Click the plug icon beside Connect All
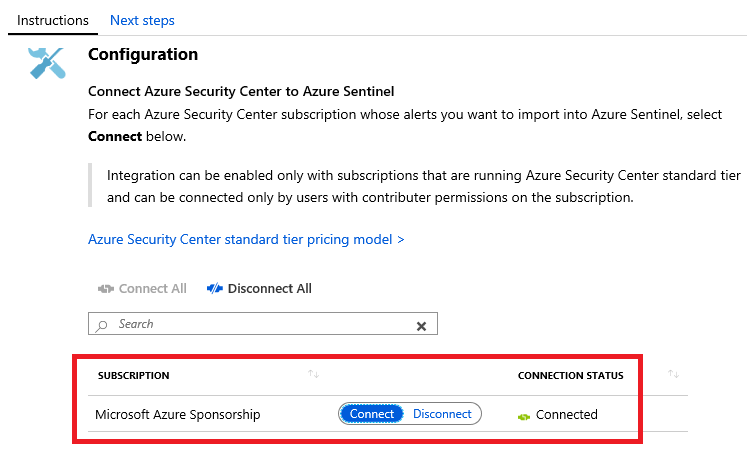 [x=106, y=289]
